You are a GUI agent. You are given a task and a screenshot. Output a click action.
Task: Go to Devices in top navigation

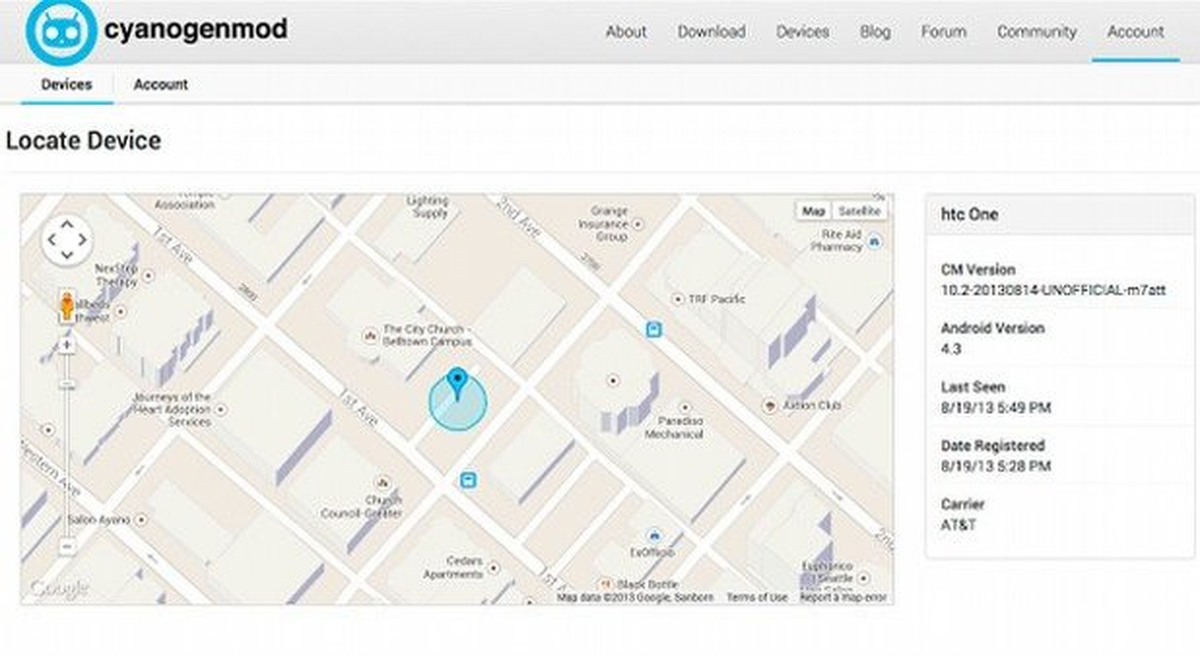tap(802, 31)
